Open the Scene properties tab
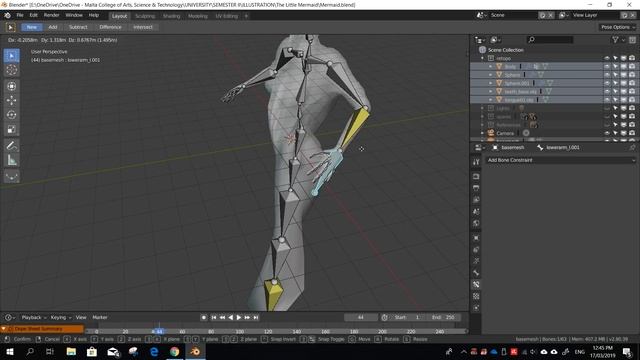 [x=476, y=212]
